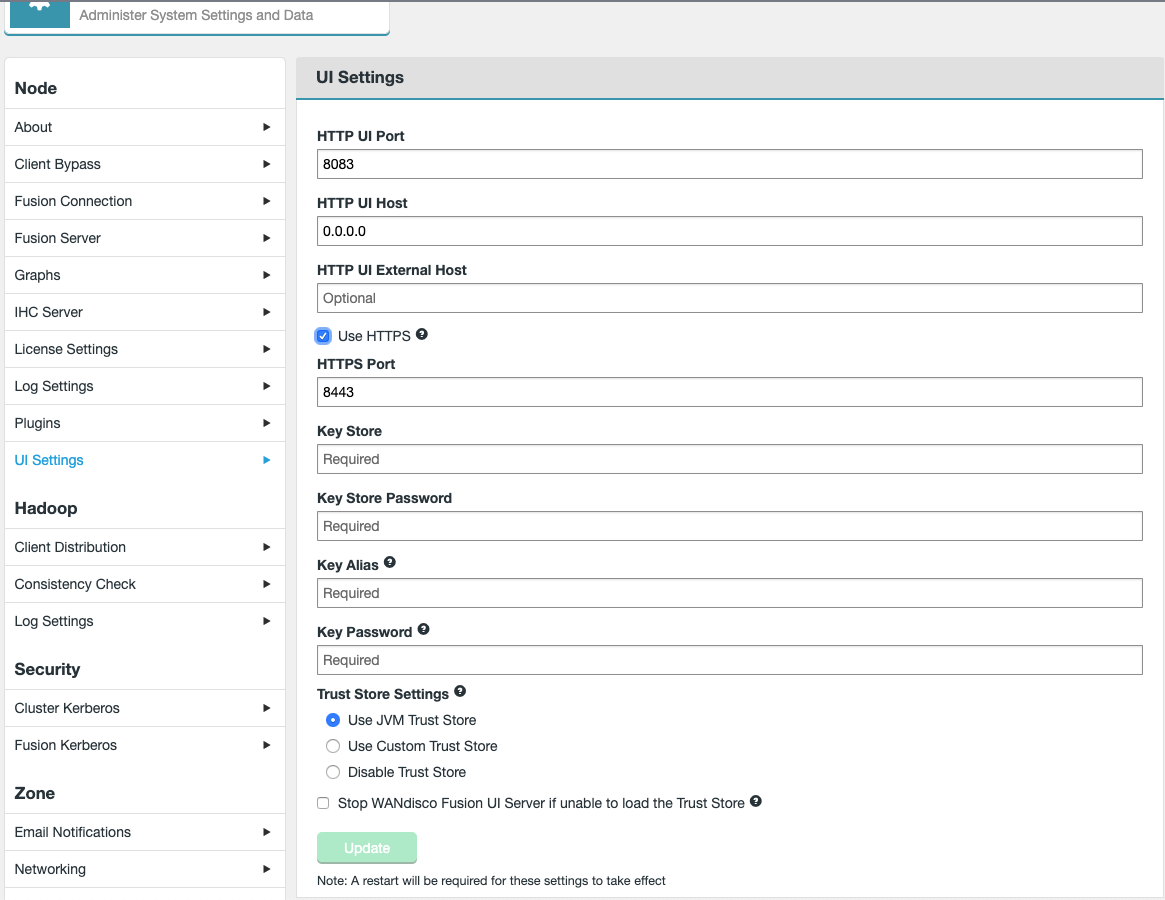Expand the Fusion Server entry
The image size is (1165, 900).
pos(268,238)
